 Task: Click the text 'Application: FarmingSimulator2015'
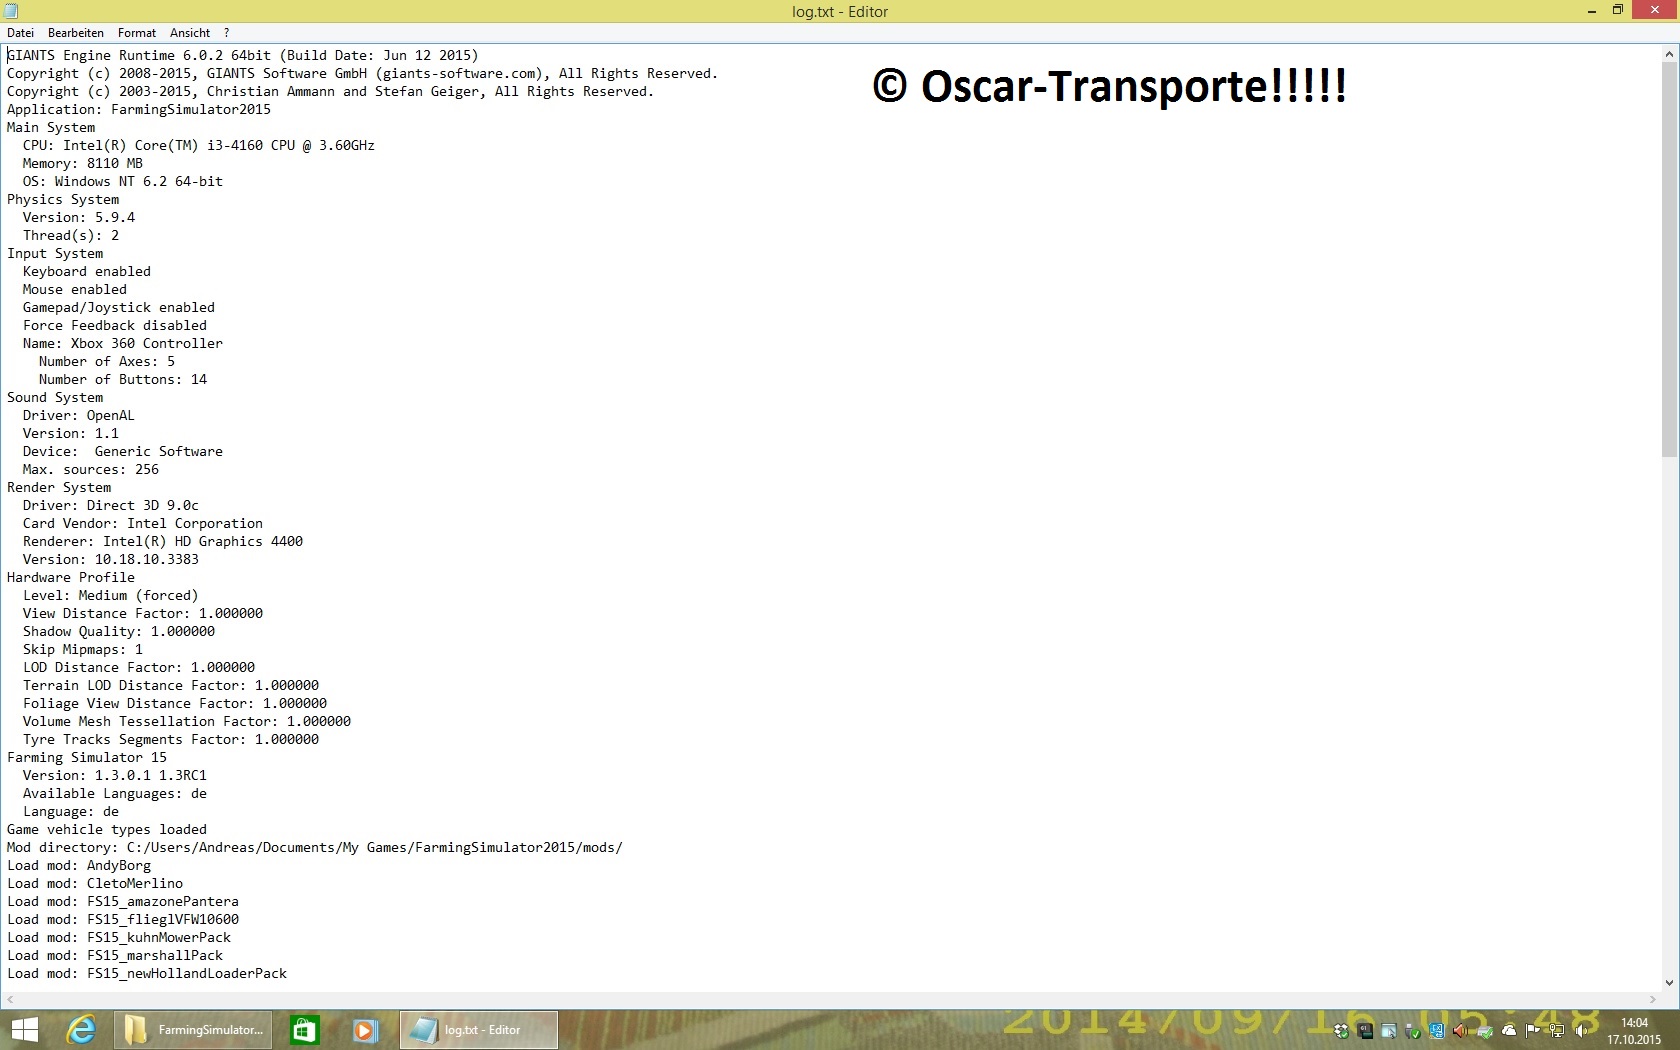coord(139,110)
